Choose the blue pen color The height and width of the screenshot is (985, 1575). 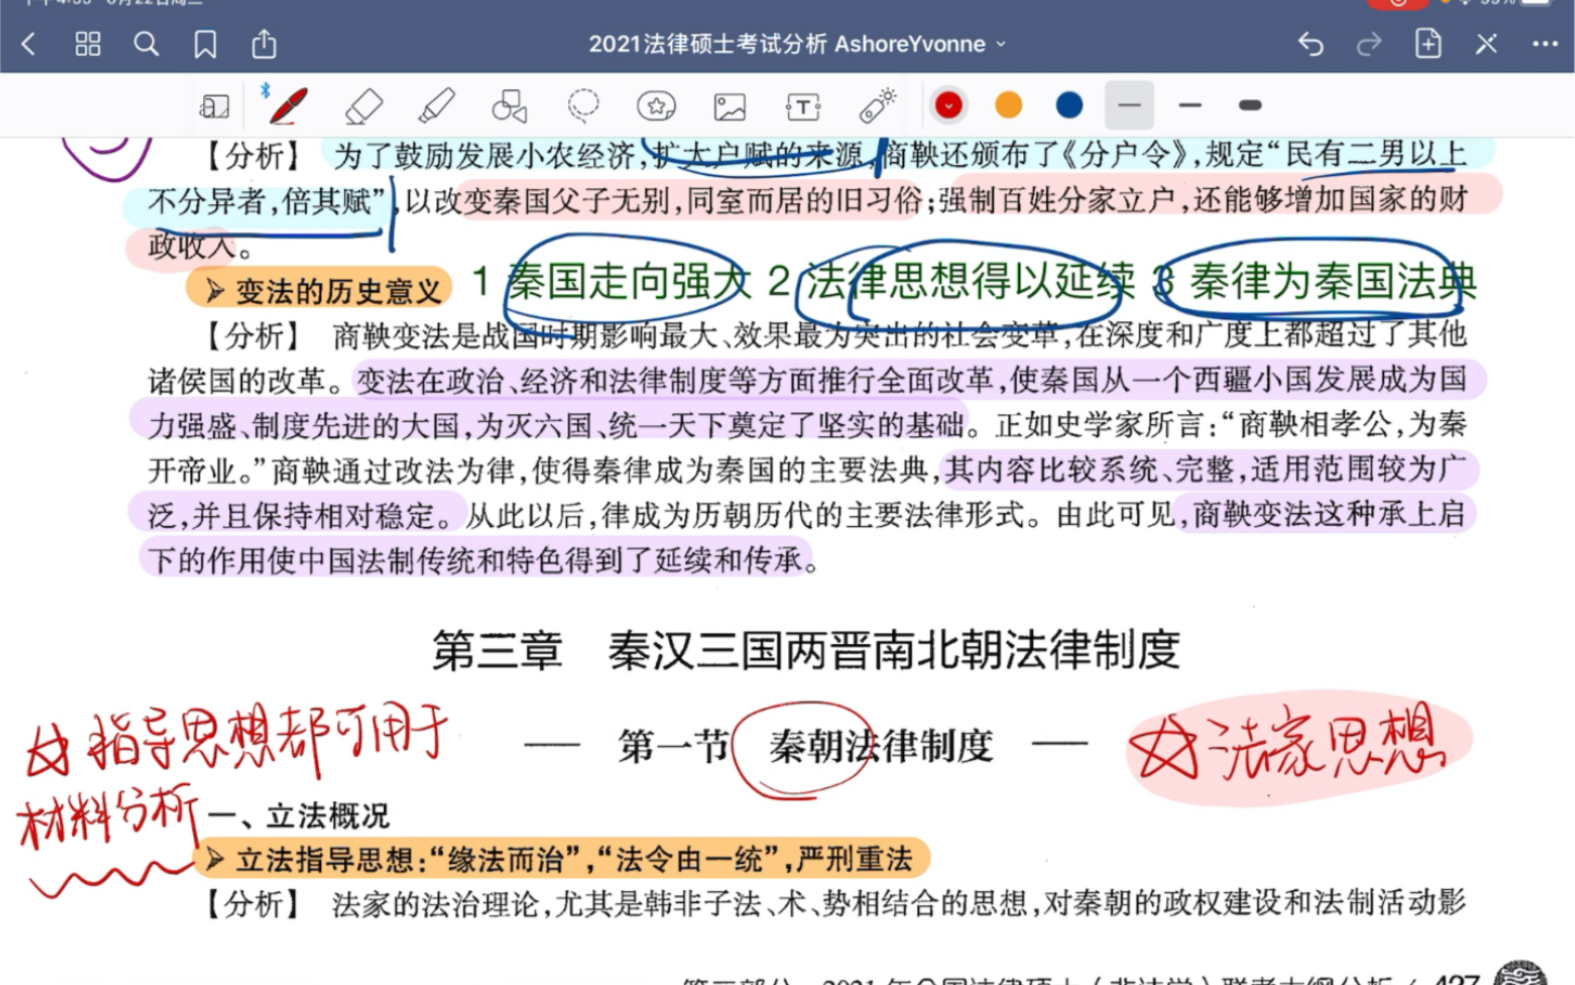tap(1069, 105)
